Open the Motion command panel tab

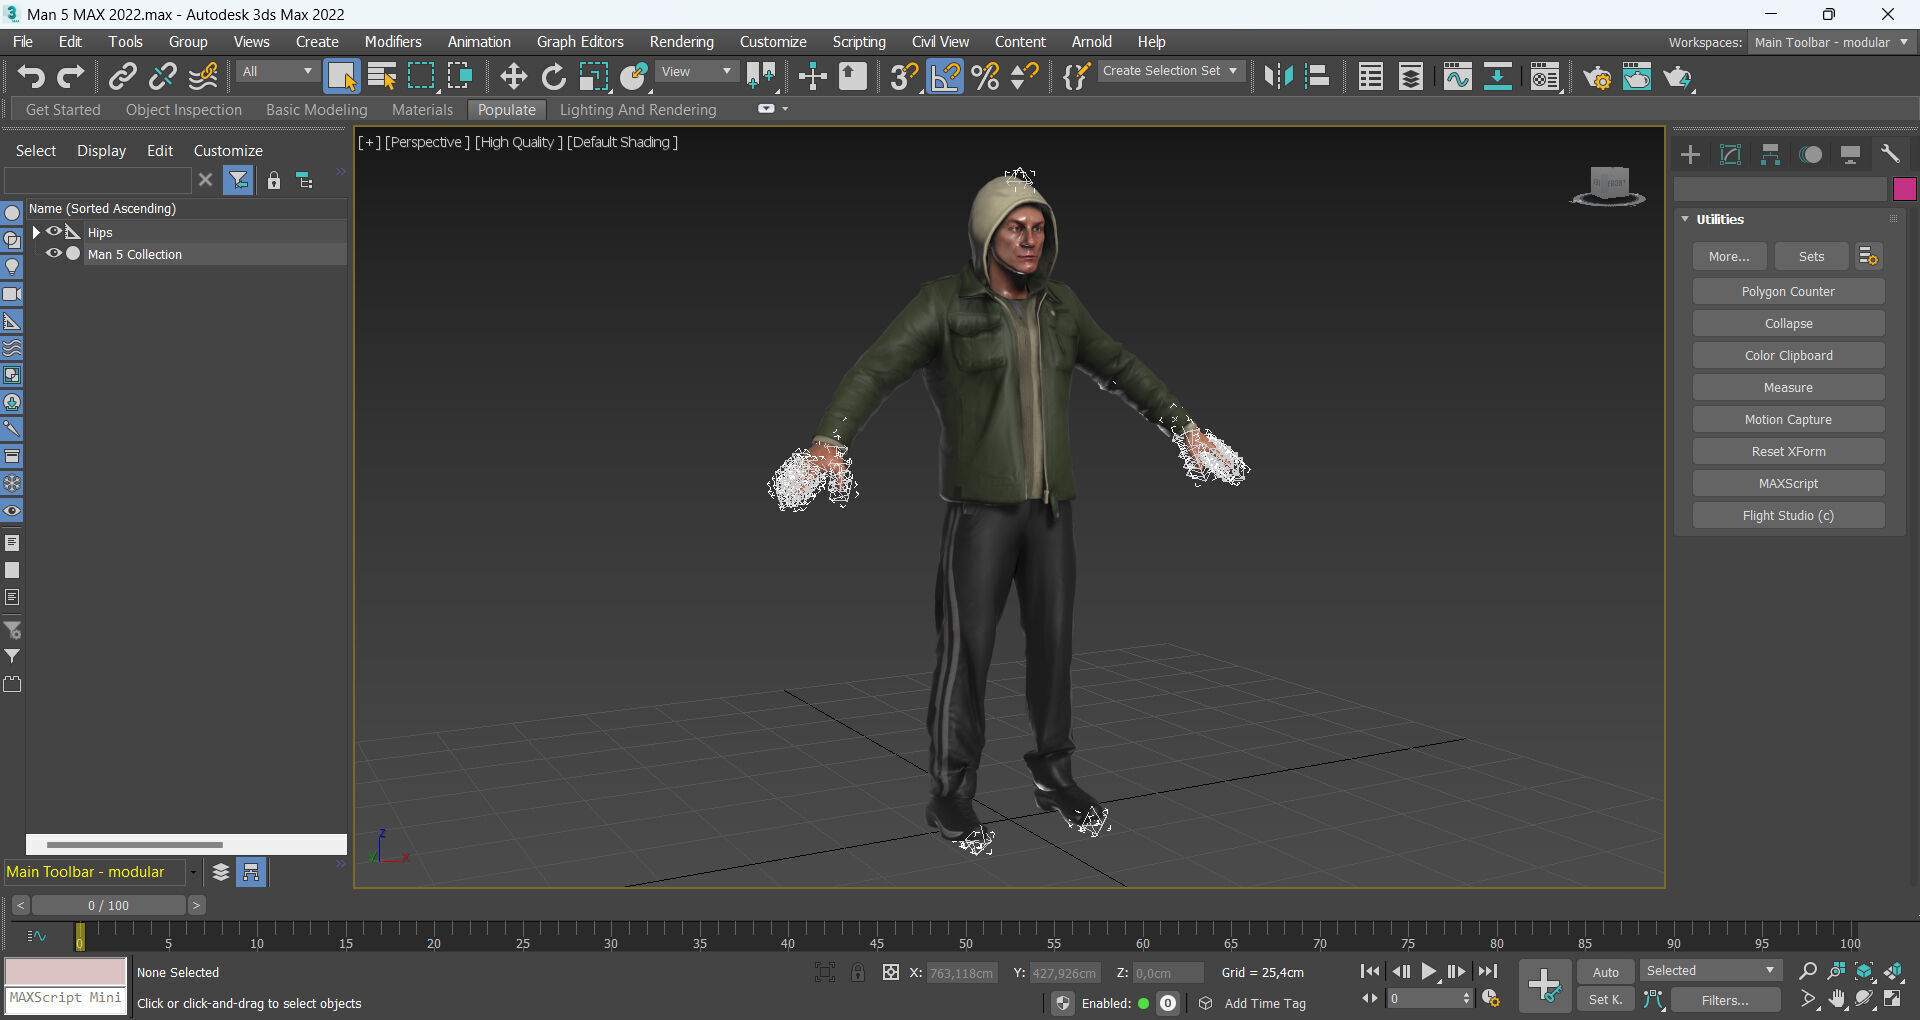pos(1810,154)
